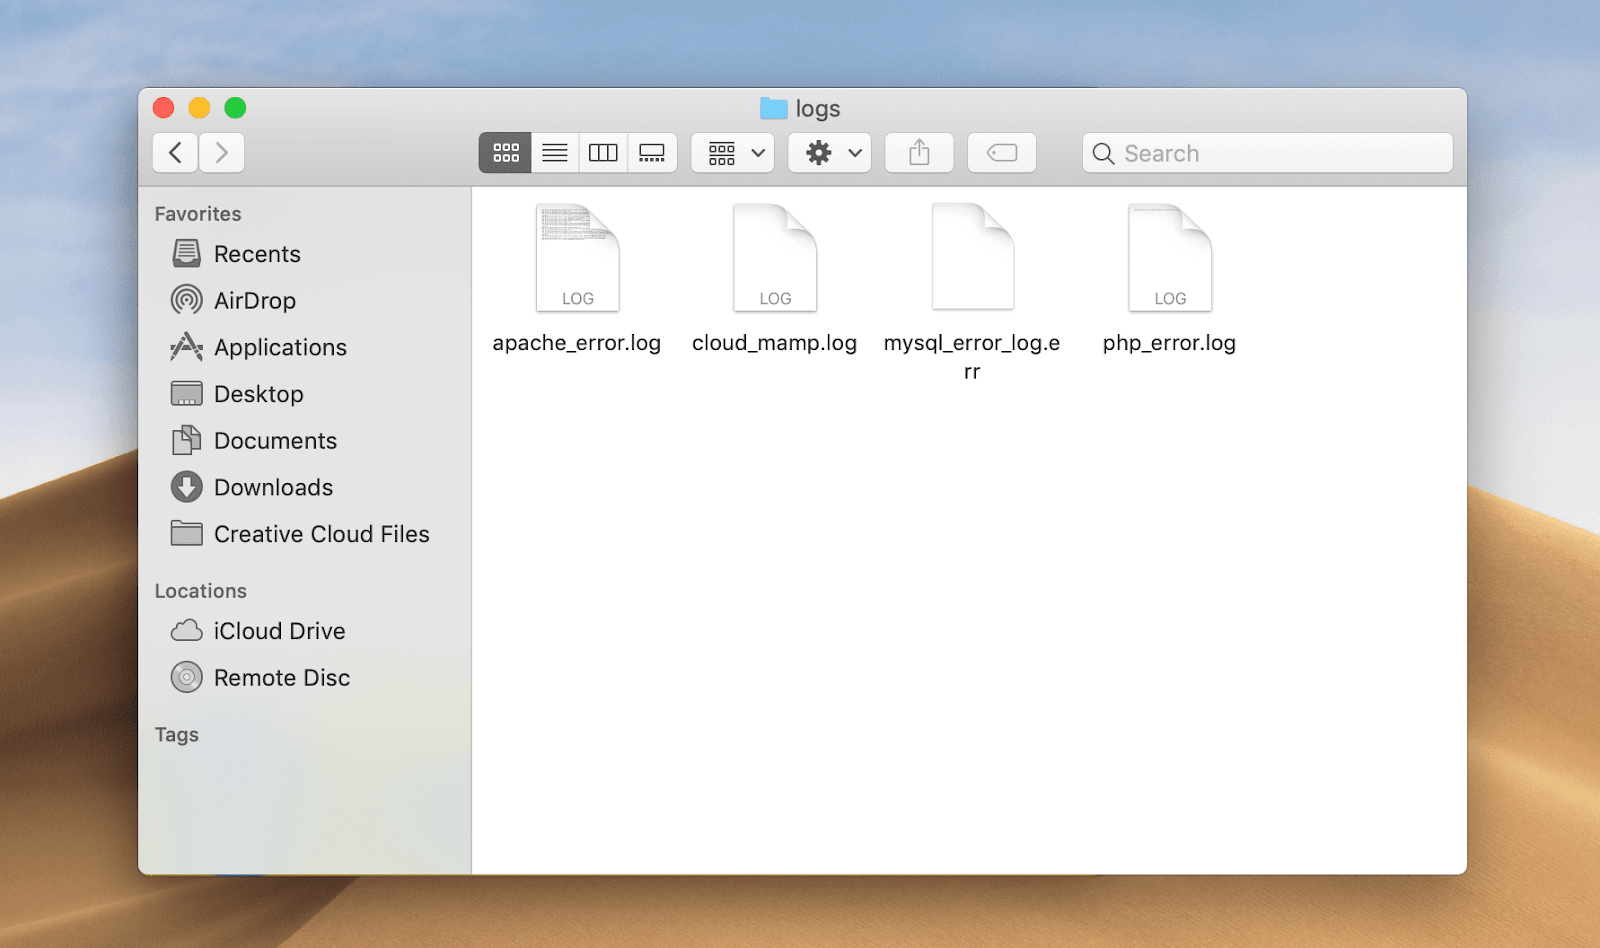Open the Downloads sidebar item
Viewport: 1600px width, 948px height.
(x=274, y=487)
